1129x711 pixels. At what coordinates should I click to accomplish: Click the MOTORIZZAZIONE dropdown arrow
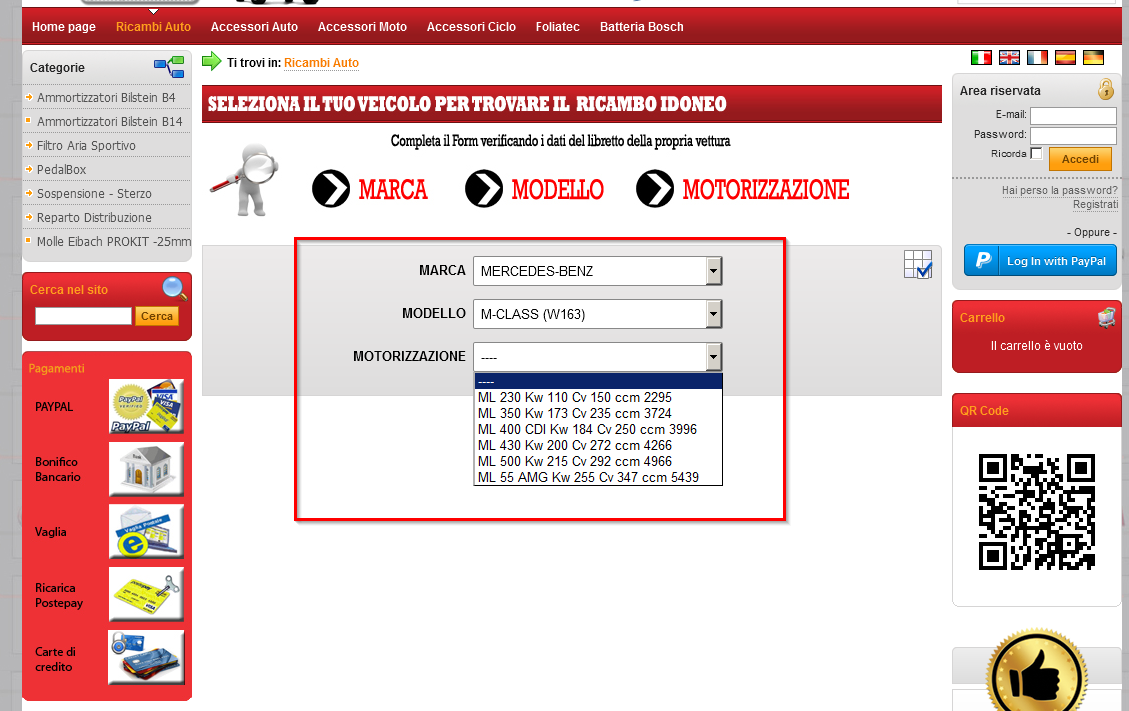pos(713,357)
